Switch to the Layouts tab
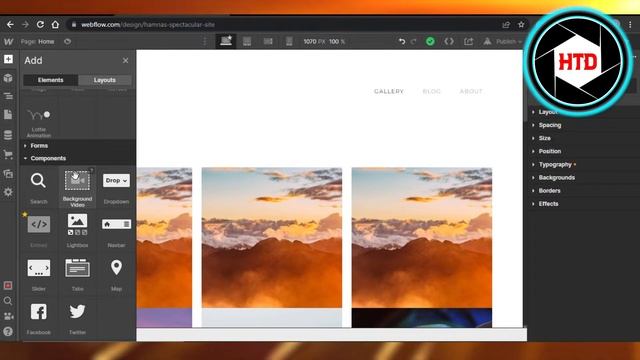Screen dimensions: 640x360 (105, 80)
